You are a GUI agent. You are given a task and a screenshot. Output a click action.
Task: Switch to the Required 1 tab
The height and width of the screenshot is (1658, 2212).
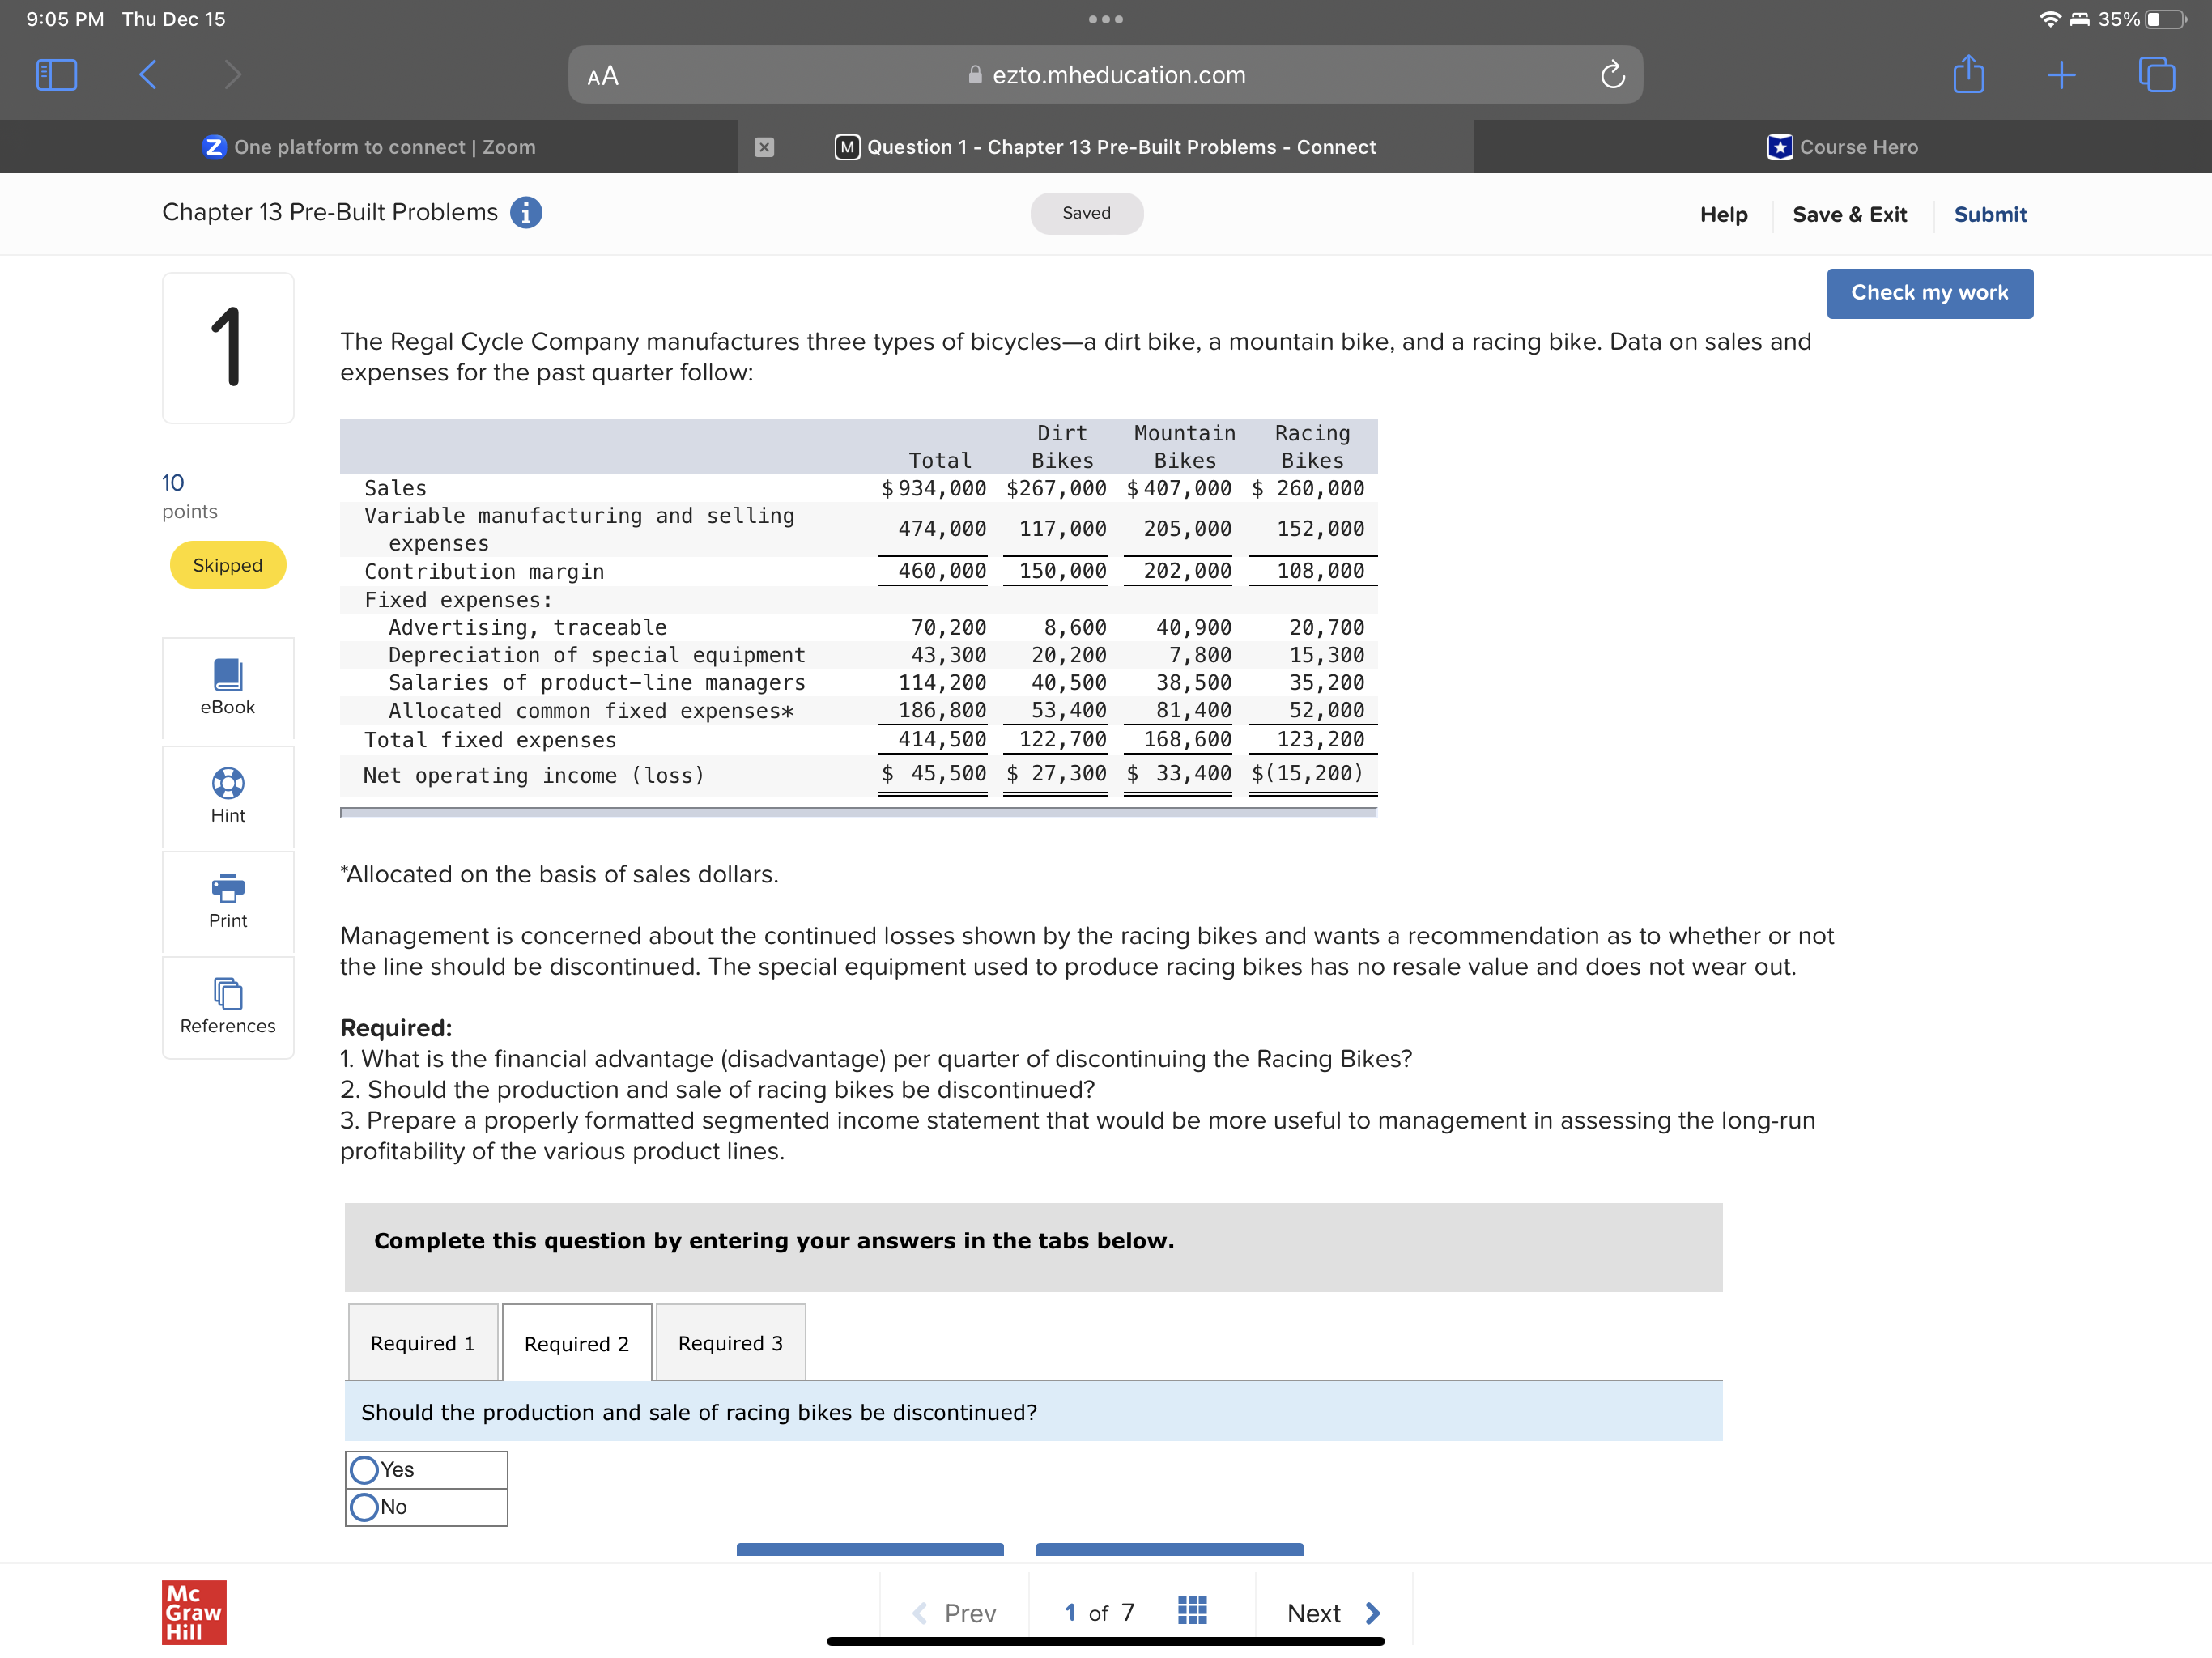422,1343
